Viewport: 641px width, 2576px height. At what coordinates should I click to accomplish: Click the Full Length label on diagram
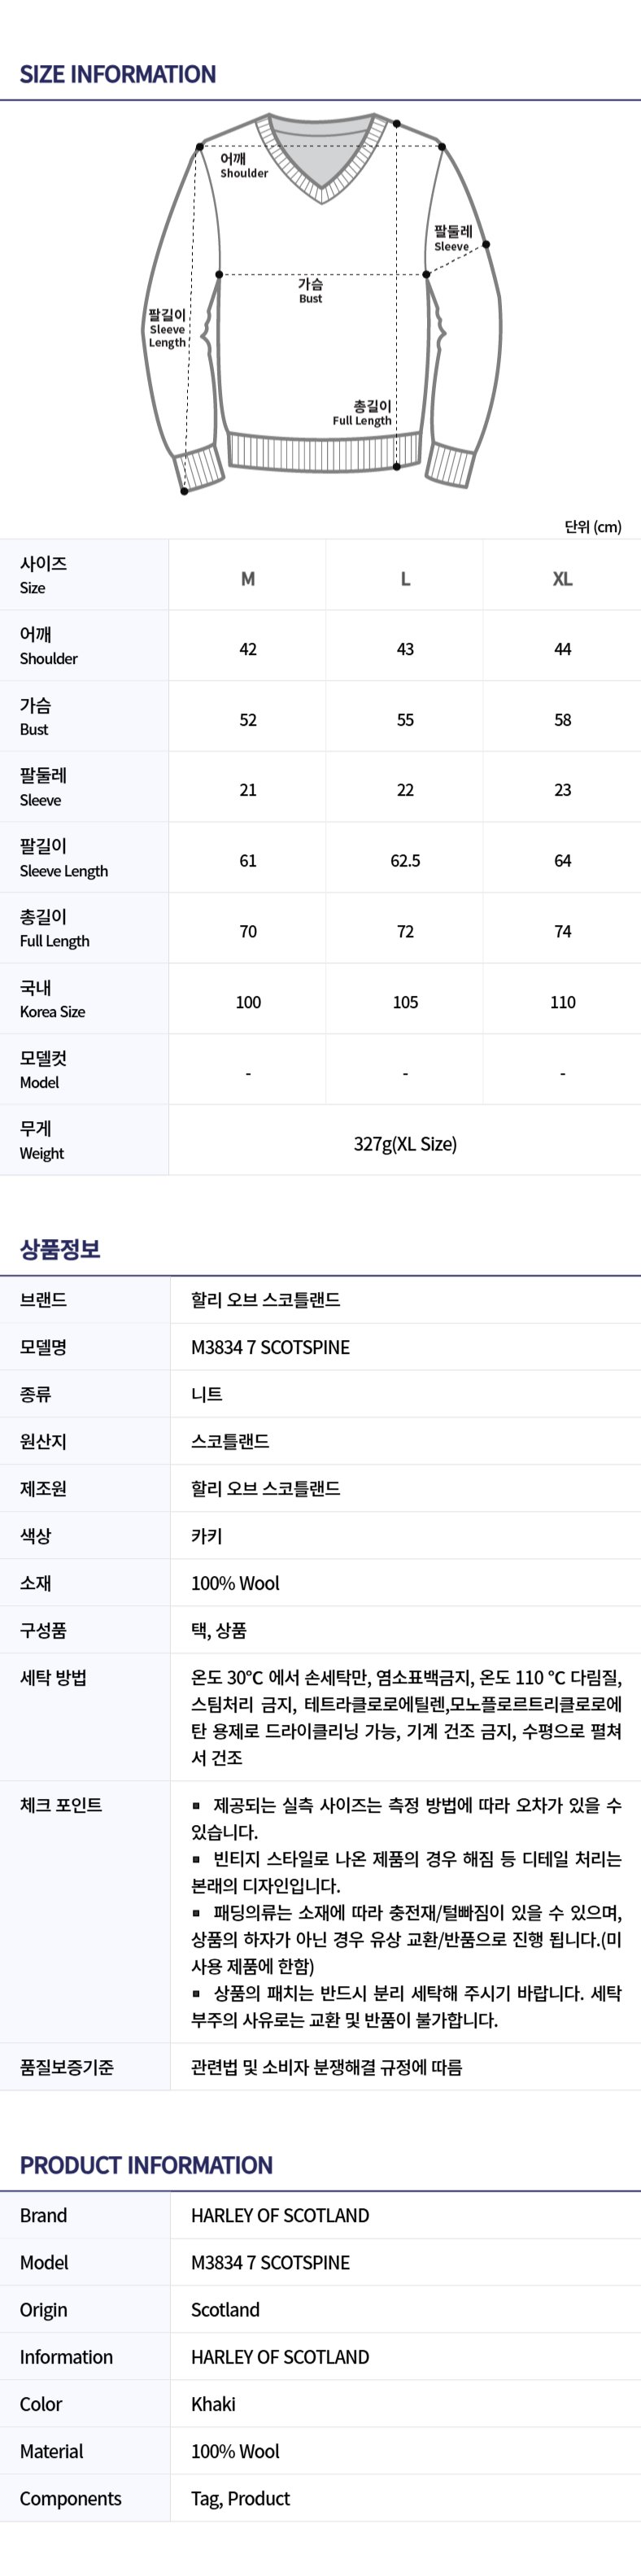(x=362, y=413)
